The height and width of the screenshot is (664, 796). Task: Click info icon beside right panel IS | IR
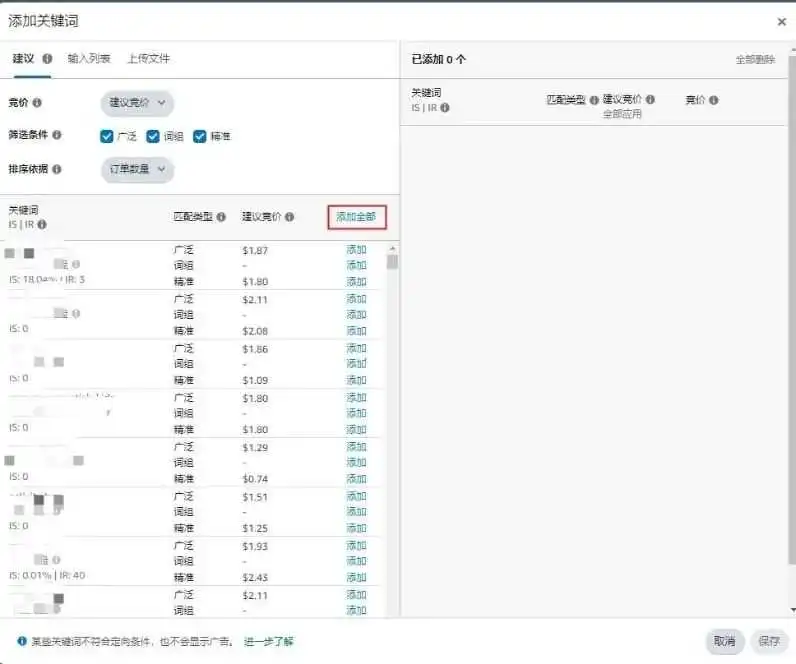445,108
